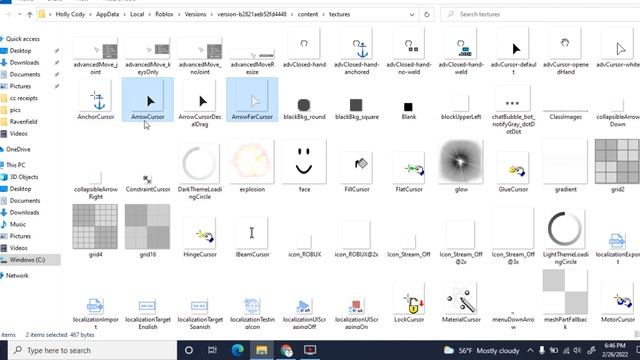Viewport: 640px width, 360px height.
Task: Select the advCursor-default file
Action: 513,52
